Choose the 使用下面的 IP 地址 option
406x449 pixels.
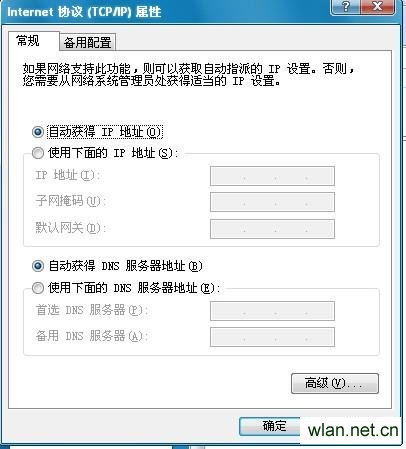38,153
